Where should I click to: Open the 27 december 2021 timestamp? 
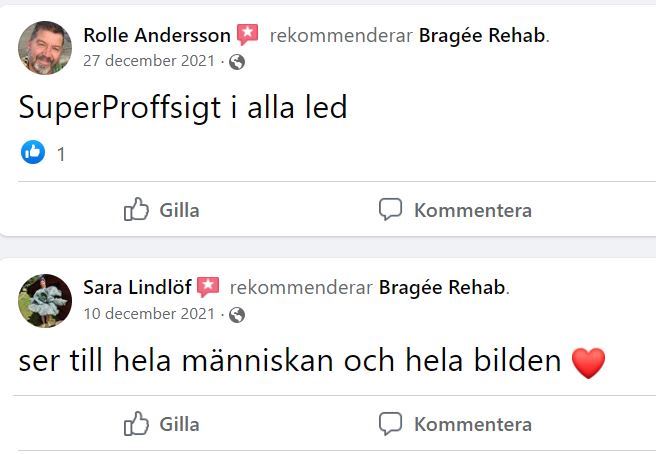click(x=149, y=61)
